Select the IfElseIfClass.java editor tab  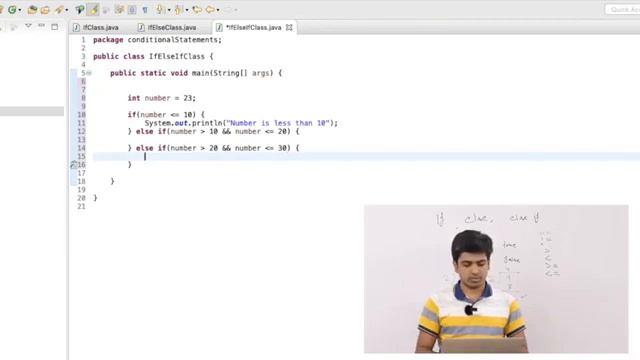pos(253,27)
